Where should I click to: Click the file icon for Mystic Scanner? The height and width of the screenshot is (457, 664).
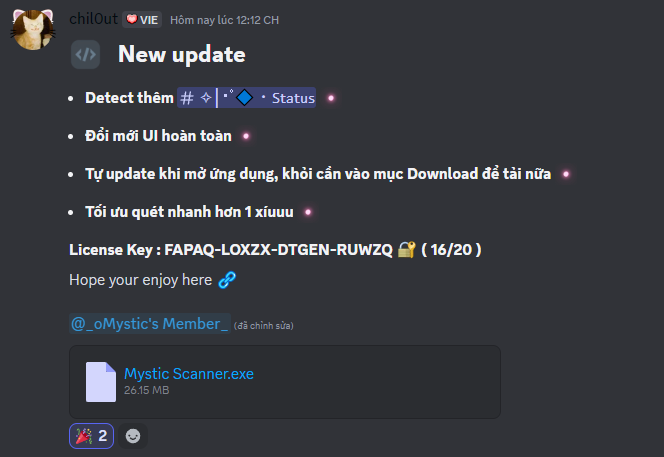[x=101, y=382]
